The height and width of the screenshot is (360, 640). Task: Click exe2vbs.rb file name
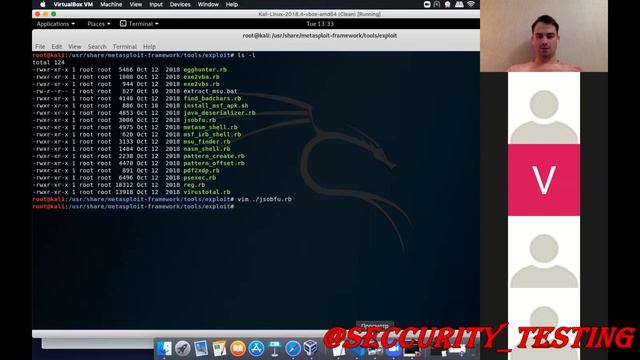201,84
